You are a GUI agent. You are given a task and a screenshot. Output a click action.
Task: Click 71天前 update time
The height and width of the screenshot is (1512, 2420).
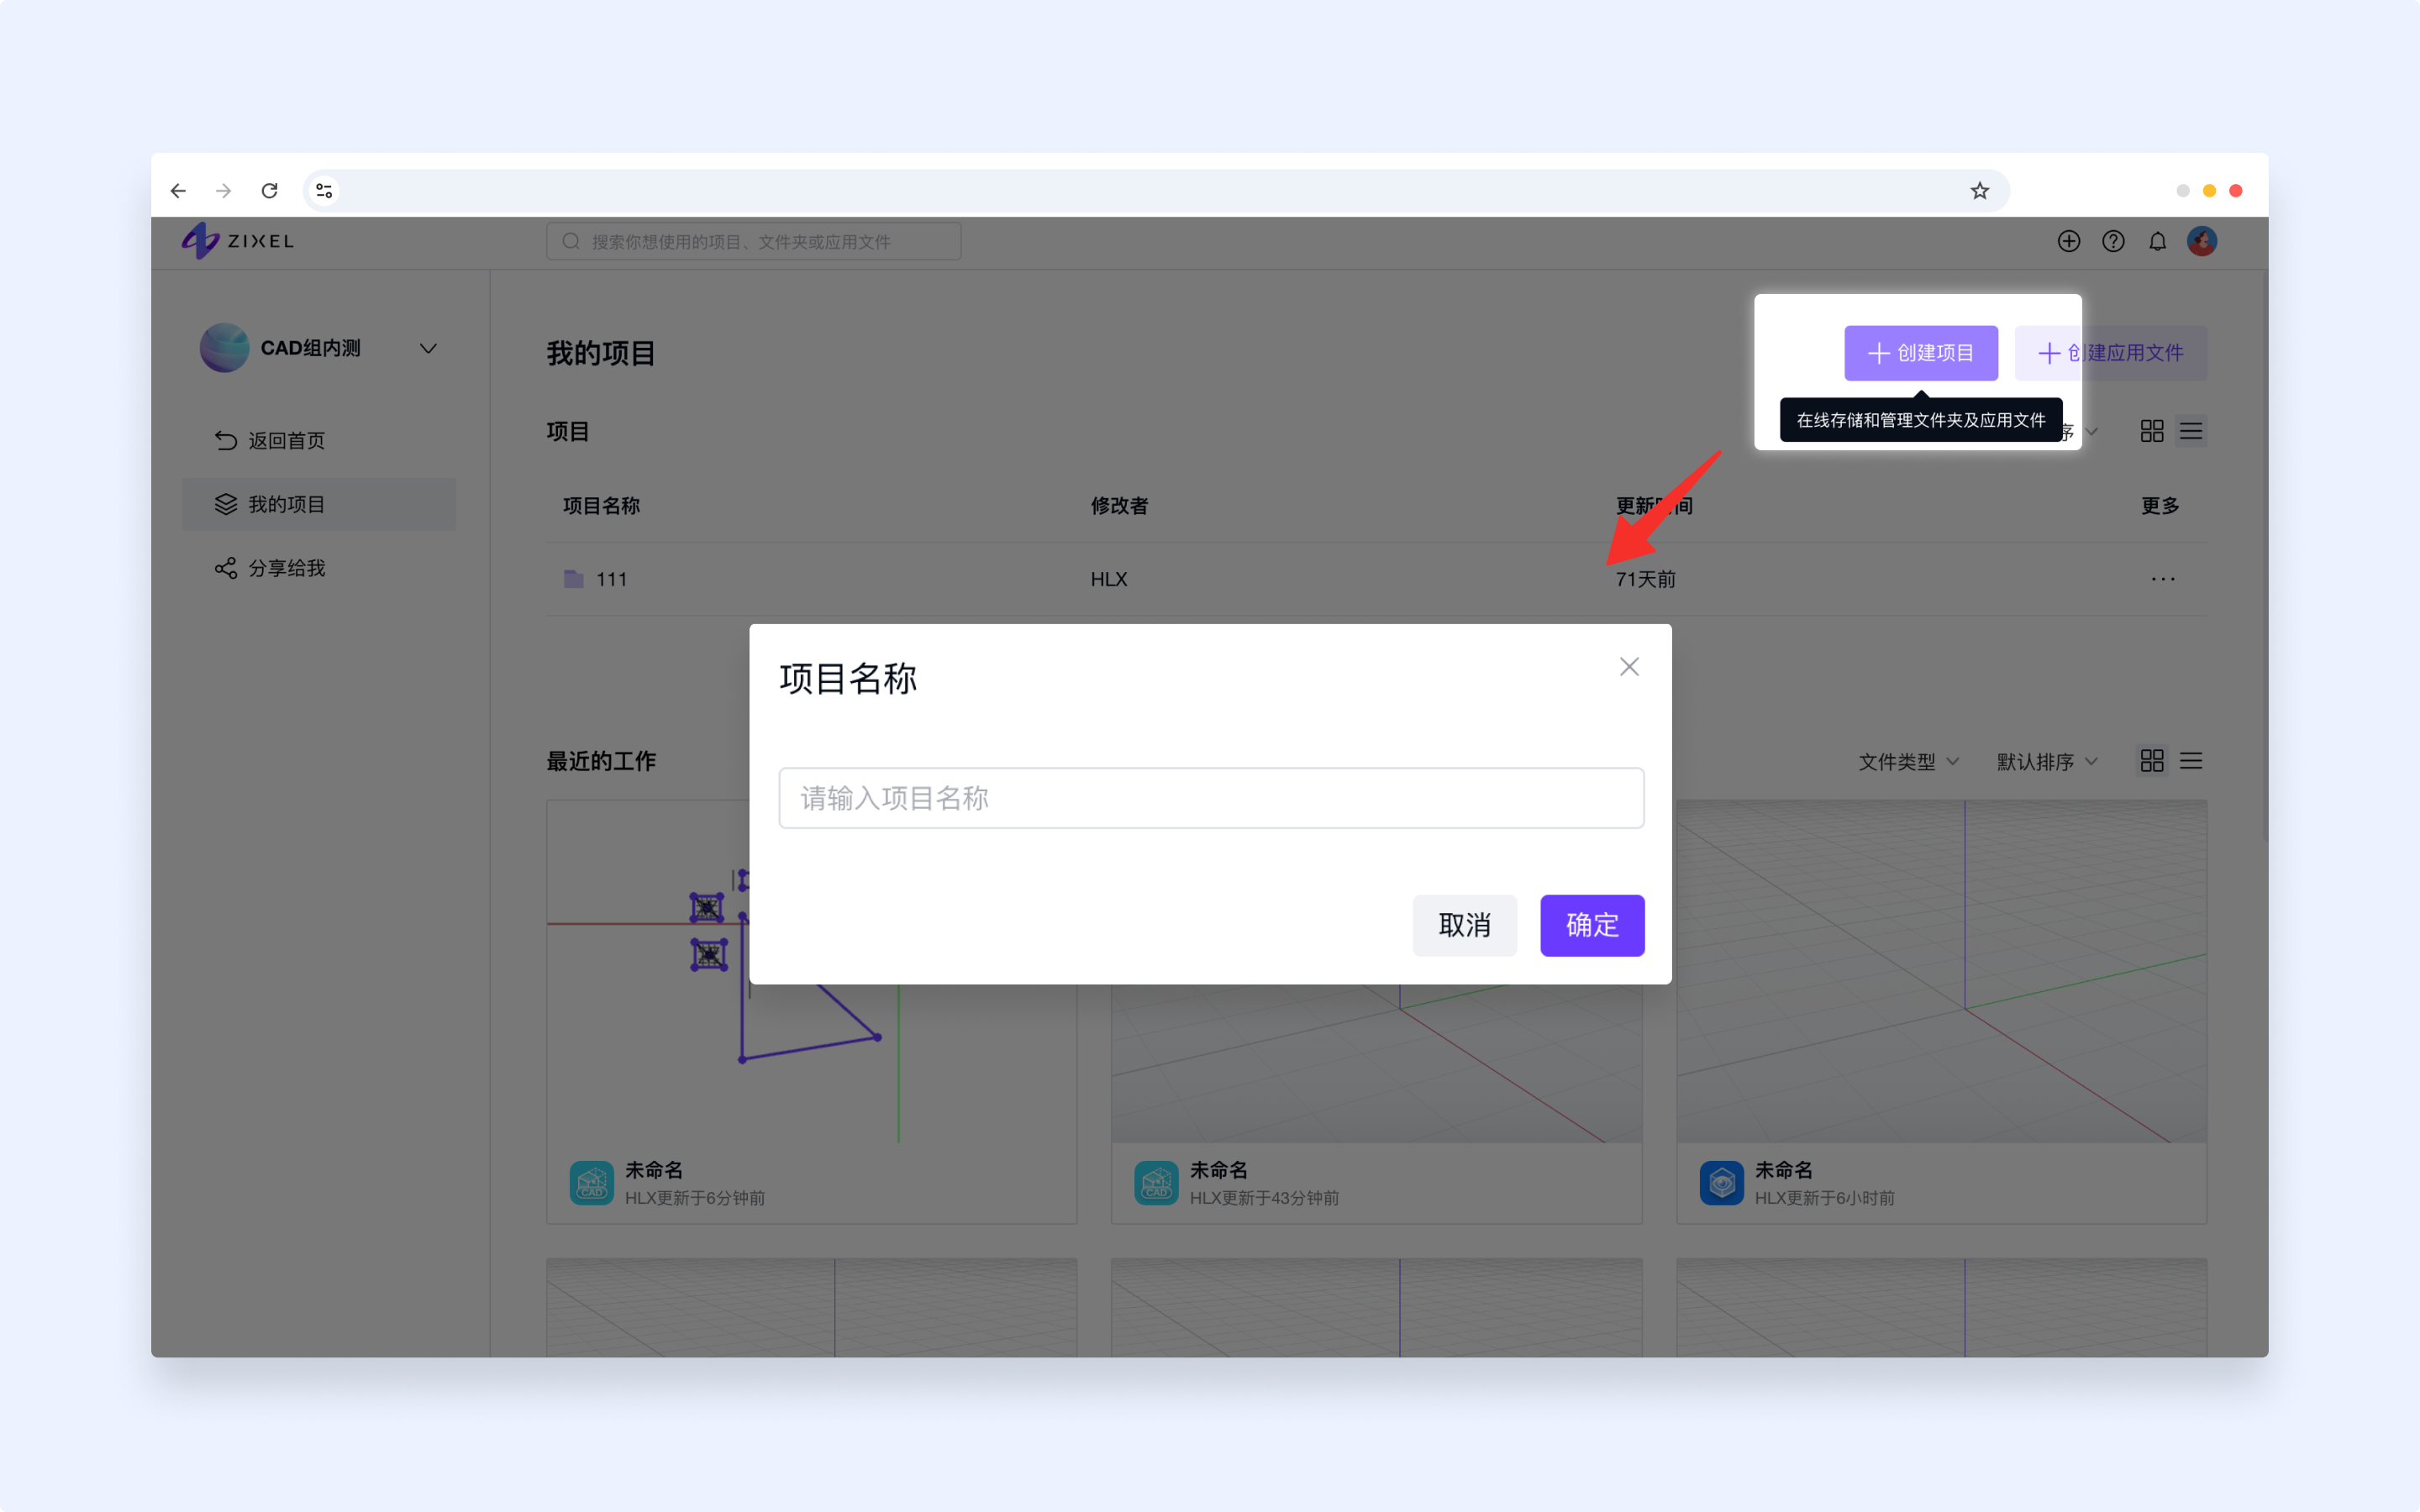1646,579
